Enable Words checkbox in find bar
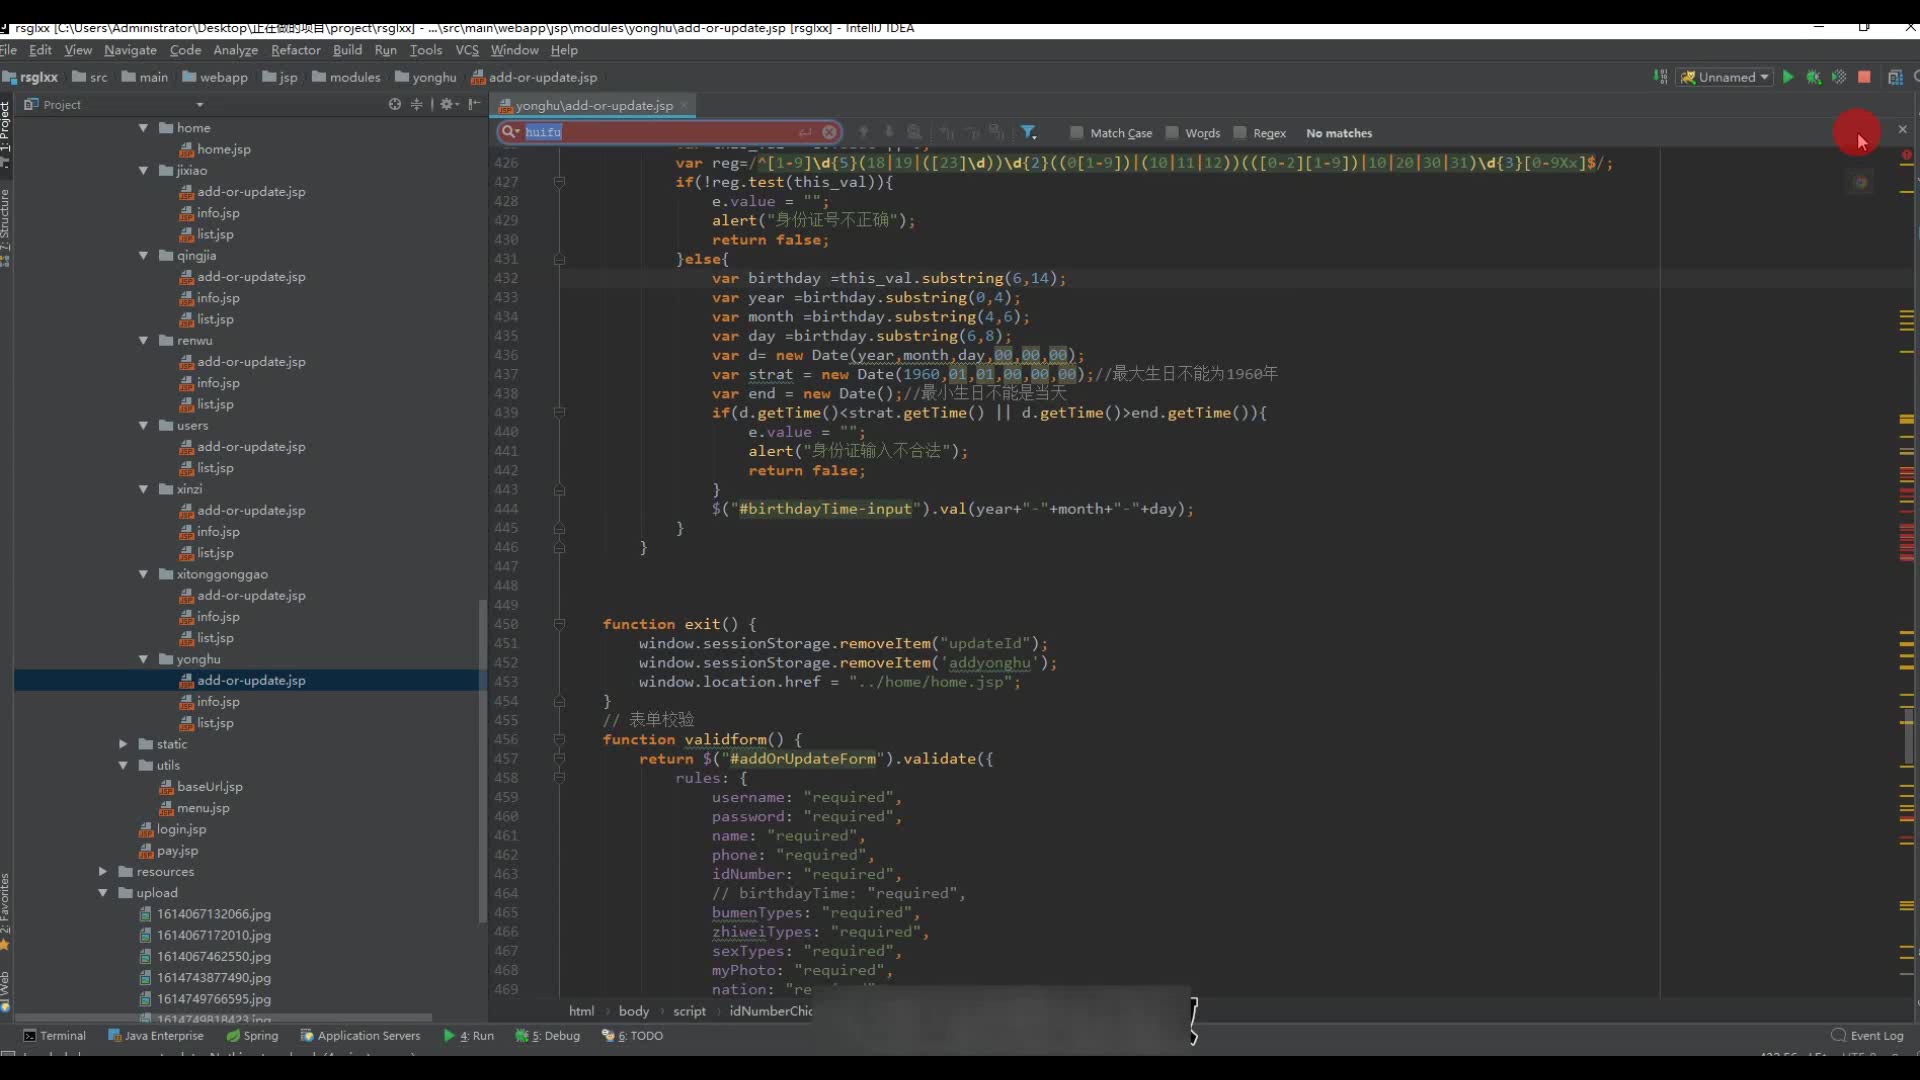 pyautogui.click(x=1172, y=132)
